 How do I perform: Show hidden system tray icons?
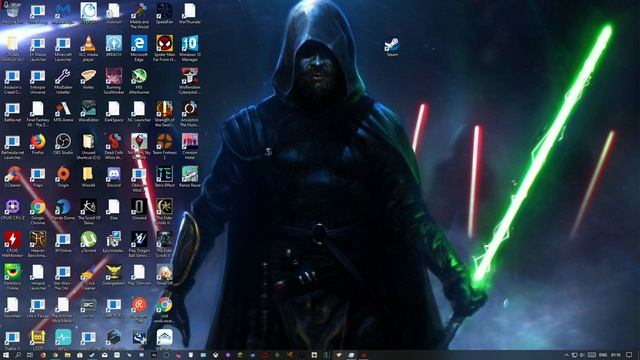pos(566,355)
